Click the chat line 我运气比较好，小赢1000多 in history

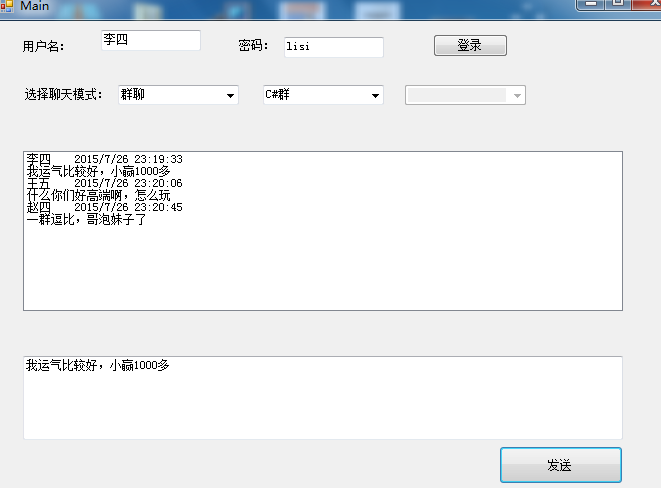pos(99,171)
